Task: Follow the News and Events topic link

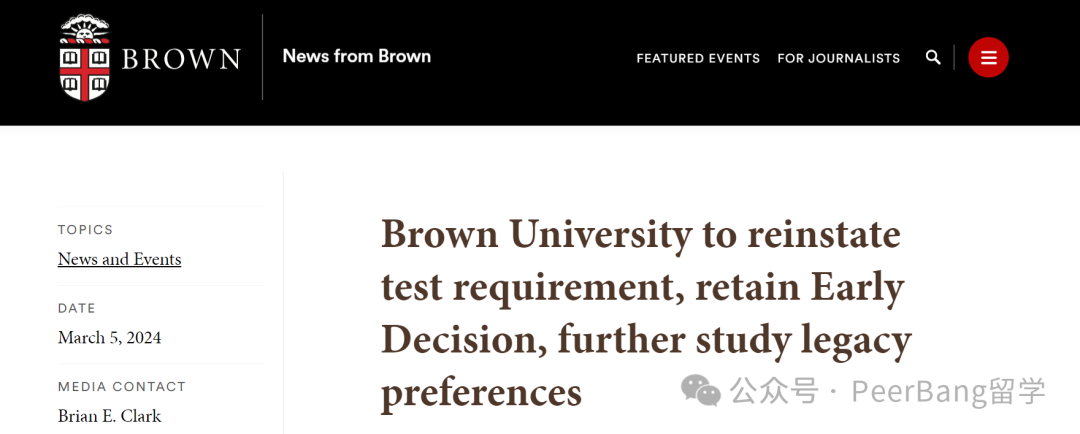Action: 120,259
